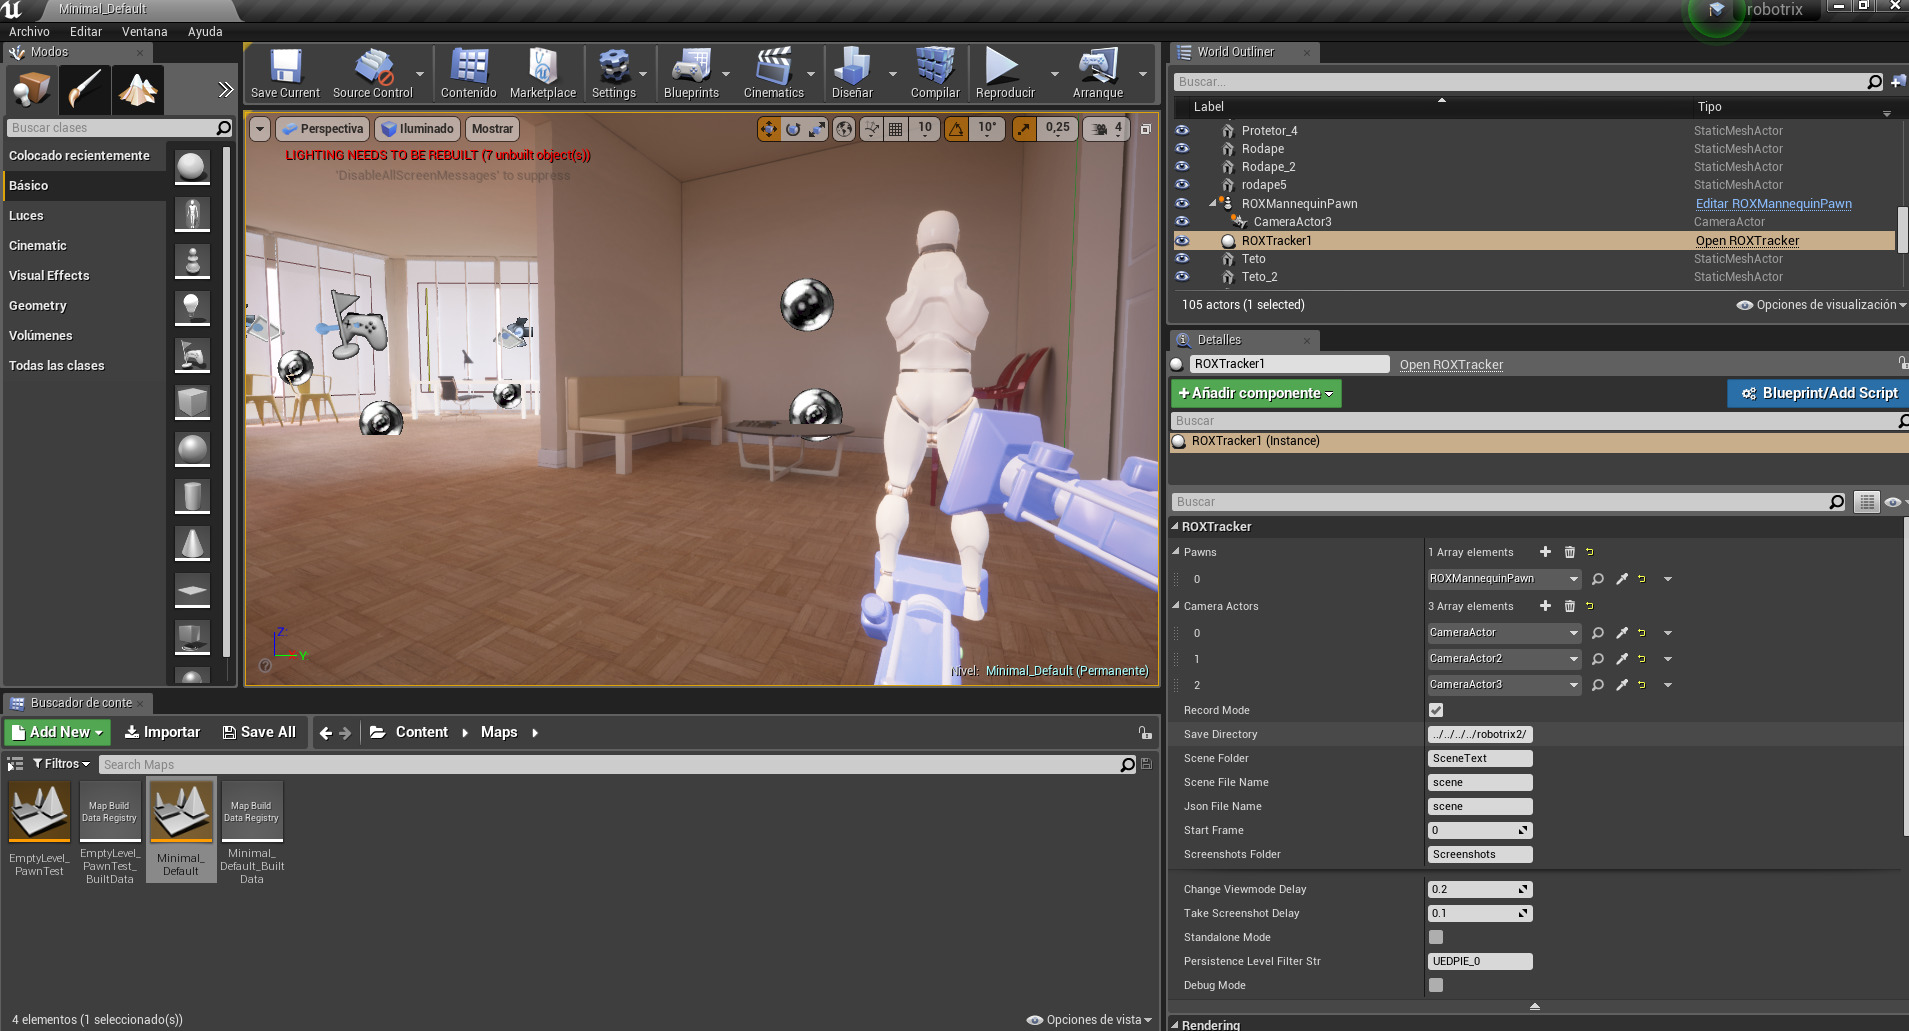Click the Importar button
The width and height of the screenshot is (1909, 1031).
[162, 732]
